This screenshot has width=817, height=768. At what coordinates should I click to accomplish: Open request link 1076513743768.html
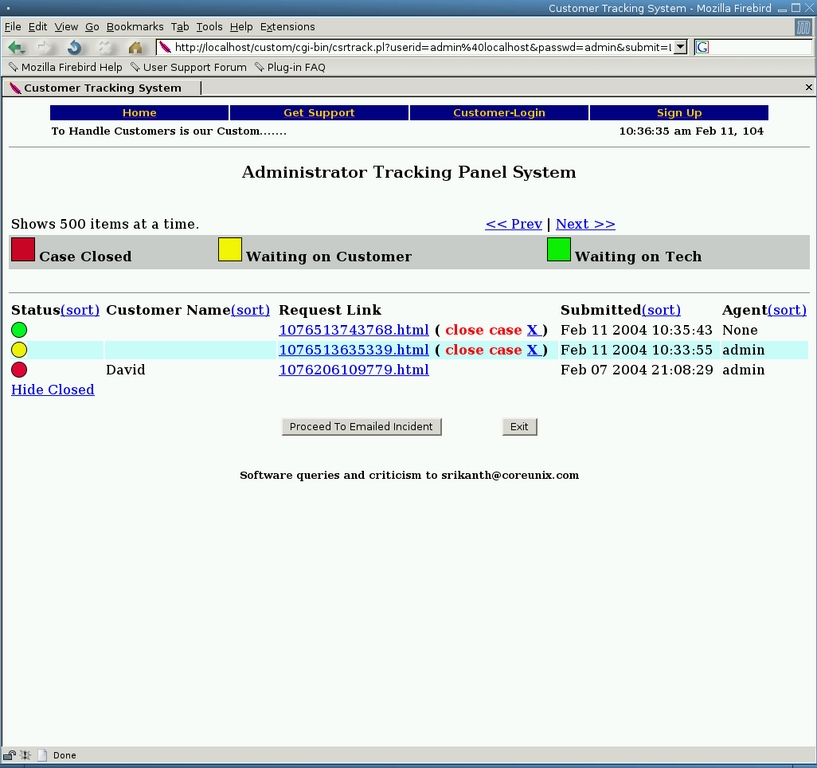click(353, 330)
